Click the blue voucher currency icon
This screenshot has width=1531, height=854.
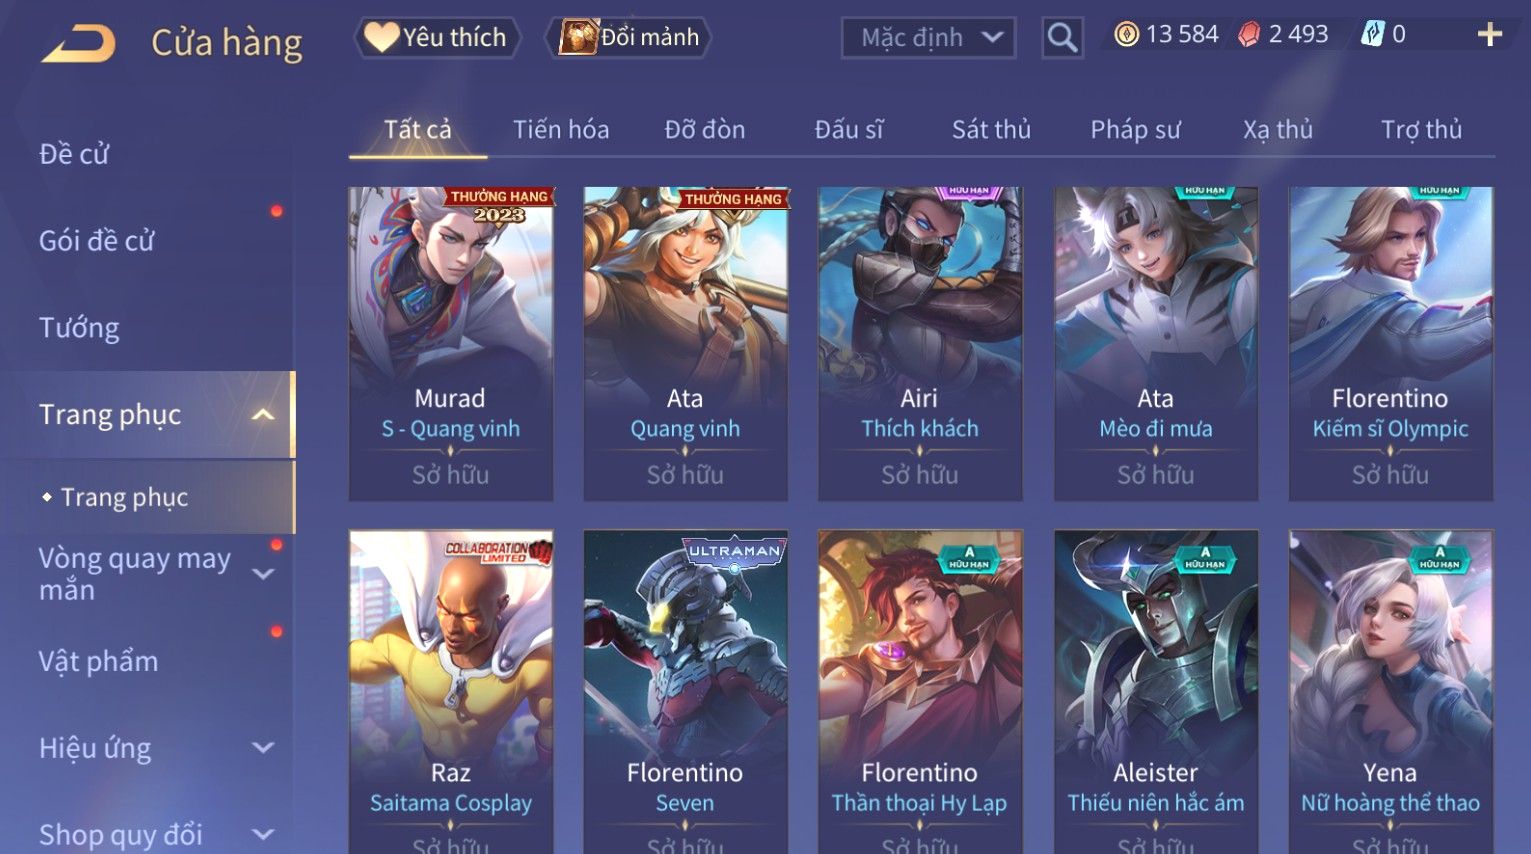(1373, 35)
